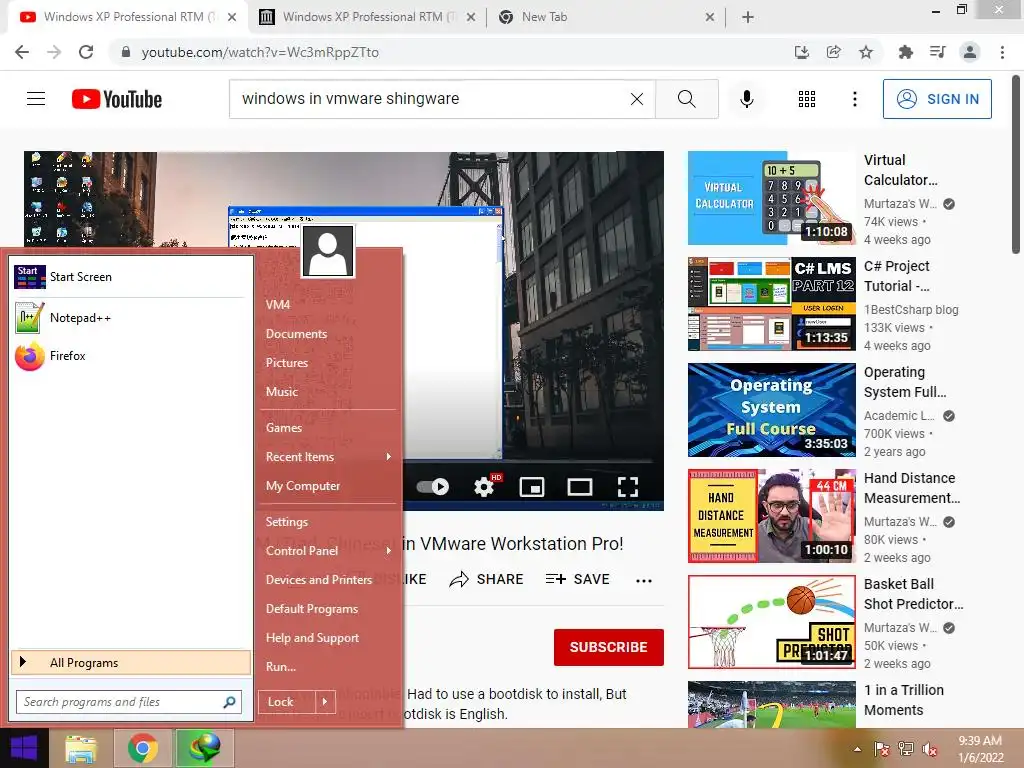Open Chrome three-dot menu
Image resolution: width=1024 pixels, height=768 pixels.
point(1002,52)
